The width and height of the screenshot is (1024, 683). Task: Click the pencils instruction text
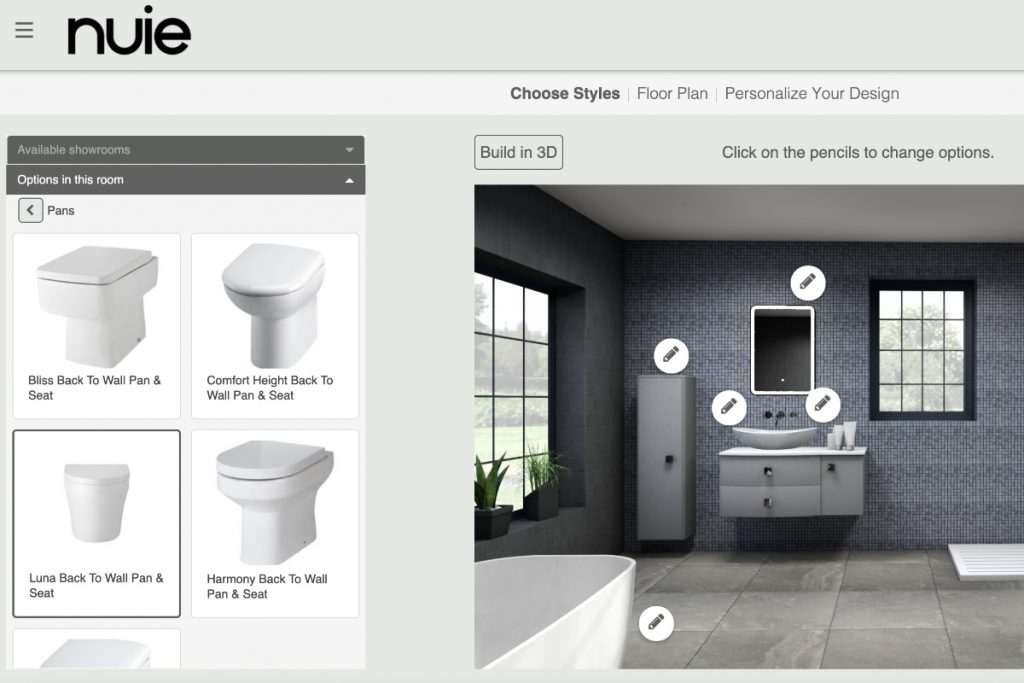[857, 152]
